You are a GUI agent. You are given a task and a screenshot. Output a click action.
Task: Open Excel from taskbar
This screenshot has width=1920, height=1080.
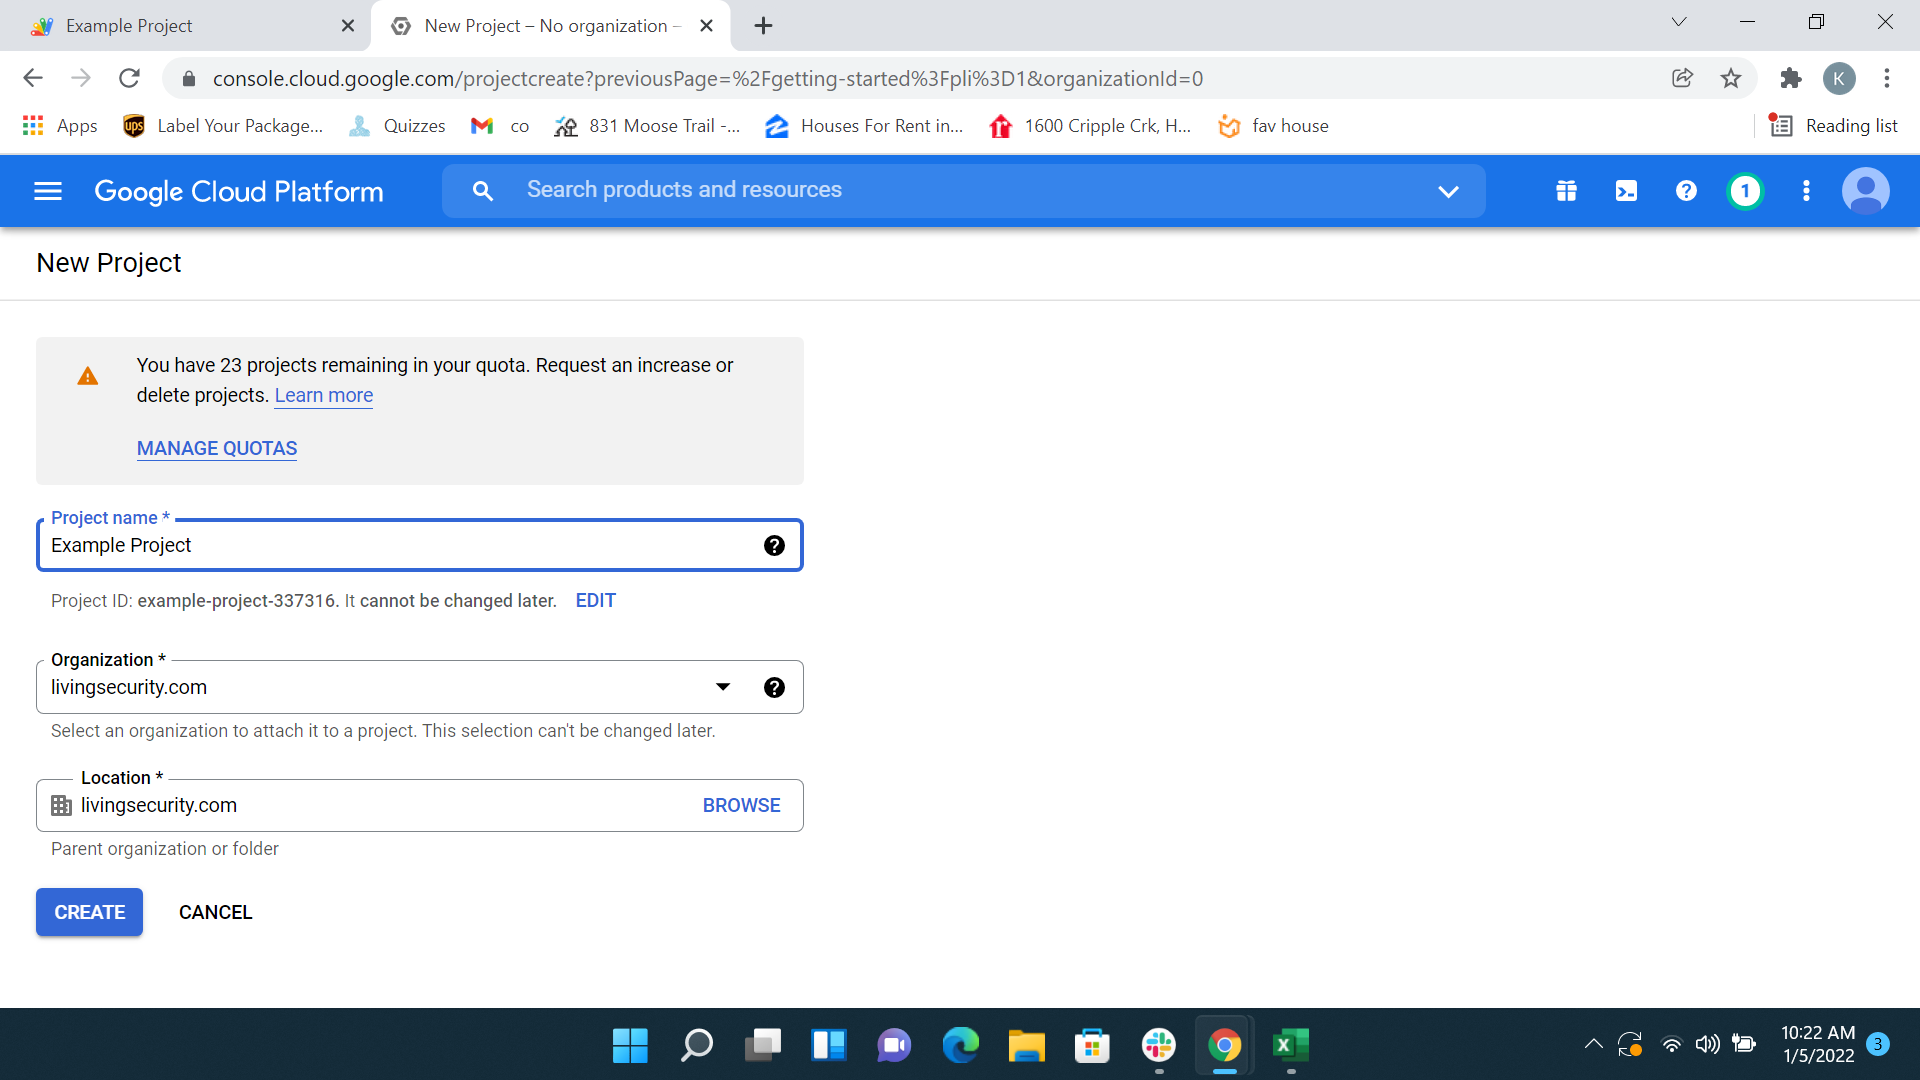tap(1291, 1045)
